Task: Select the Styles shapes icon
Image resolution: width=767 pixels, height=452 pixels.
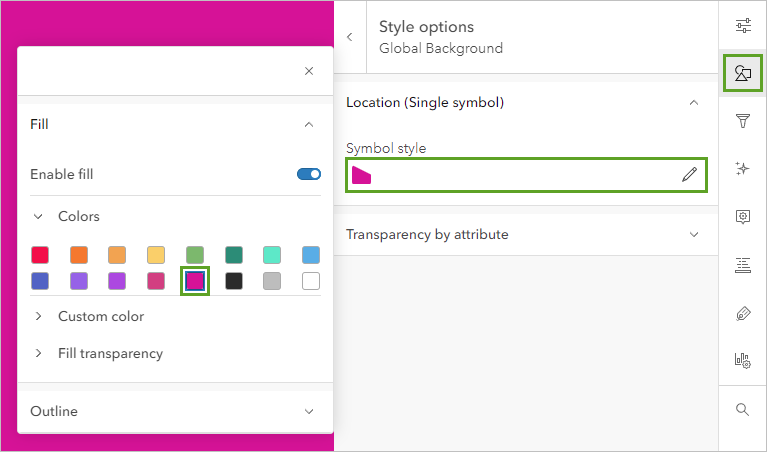Action: click(x=743, y=74)
